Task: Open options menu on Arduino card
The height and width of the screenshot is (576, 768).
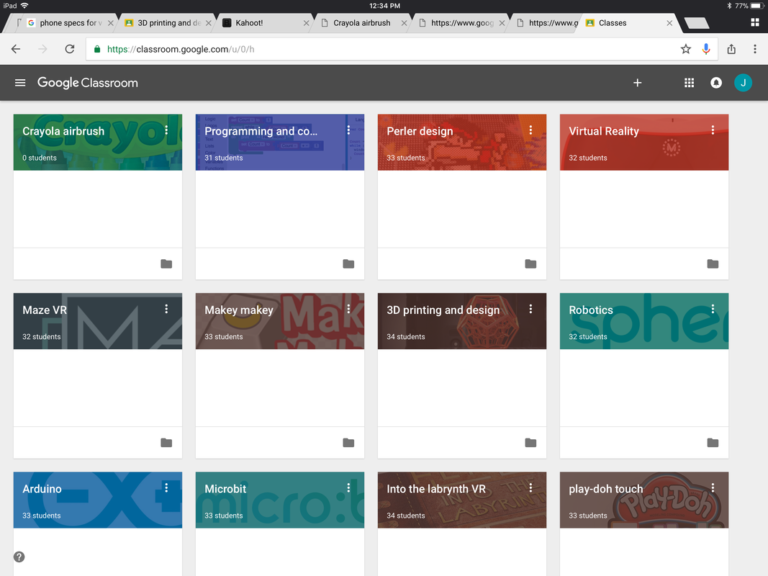Action: point(167,488)
